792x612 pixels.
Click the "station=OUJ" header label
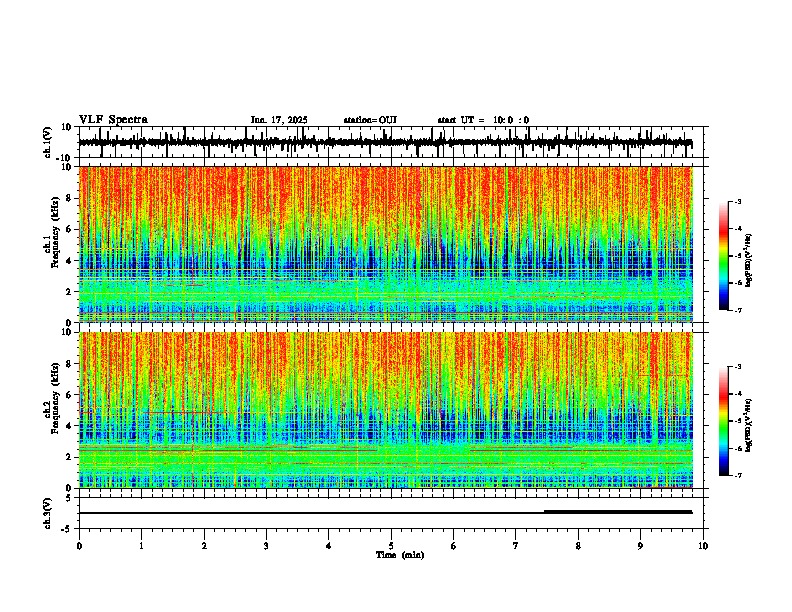(x=370, y=120)
